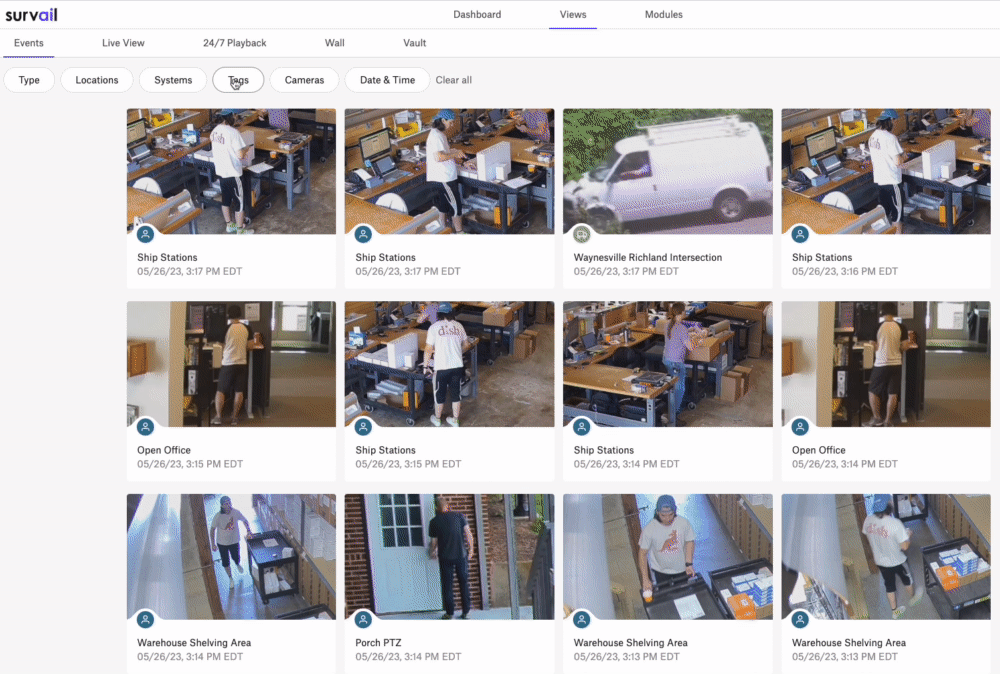The image size is (1000, 674).
Task: Click the timestamp under Porch PTZ
Action: [408, 657]
